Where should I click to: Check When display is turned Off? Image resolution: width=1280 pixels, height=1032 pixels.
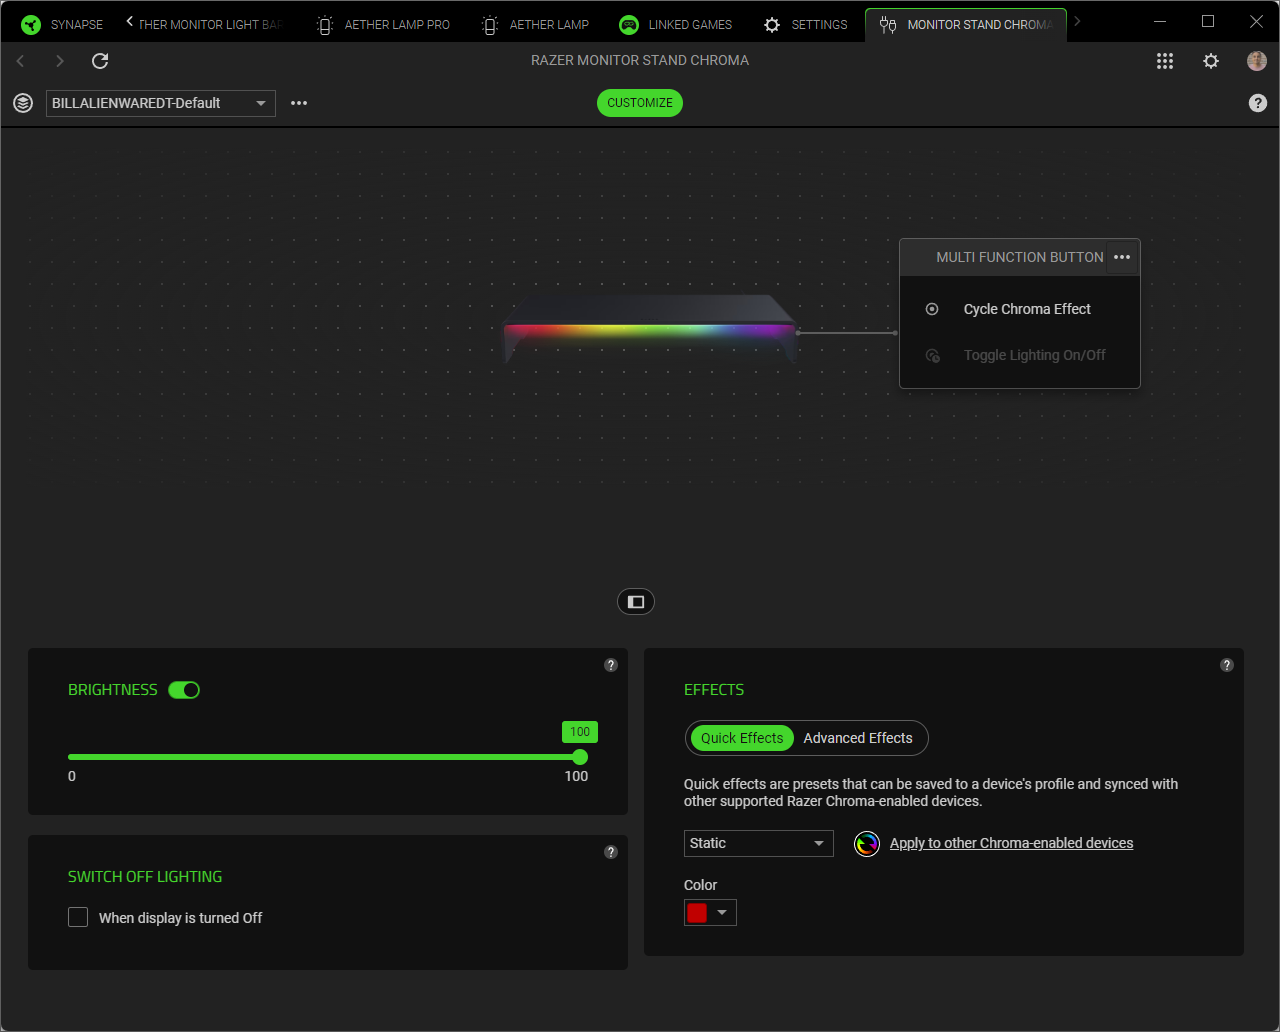tap(78, 917)
